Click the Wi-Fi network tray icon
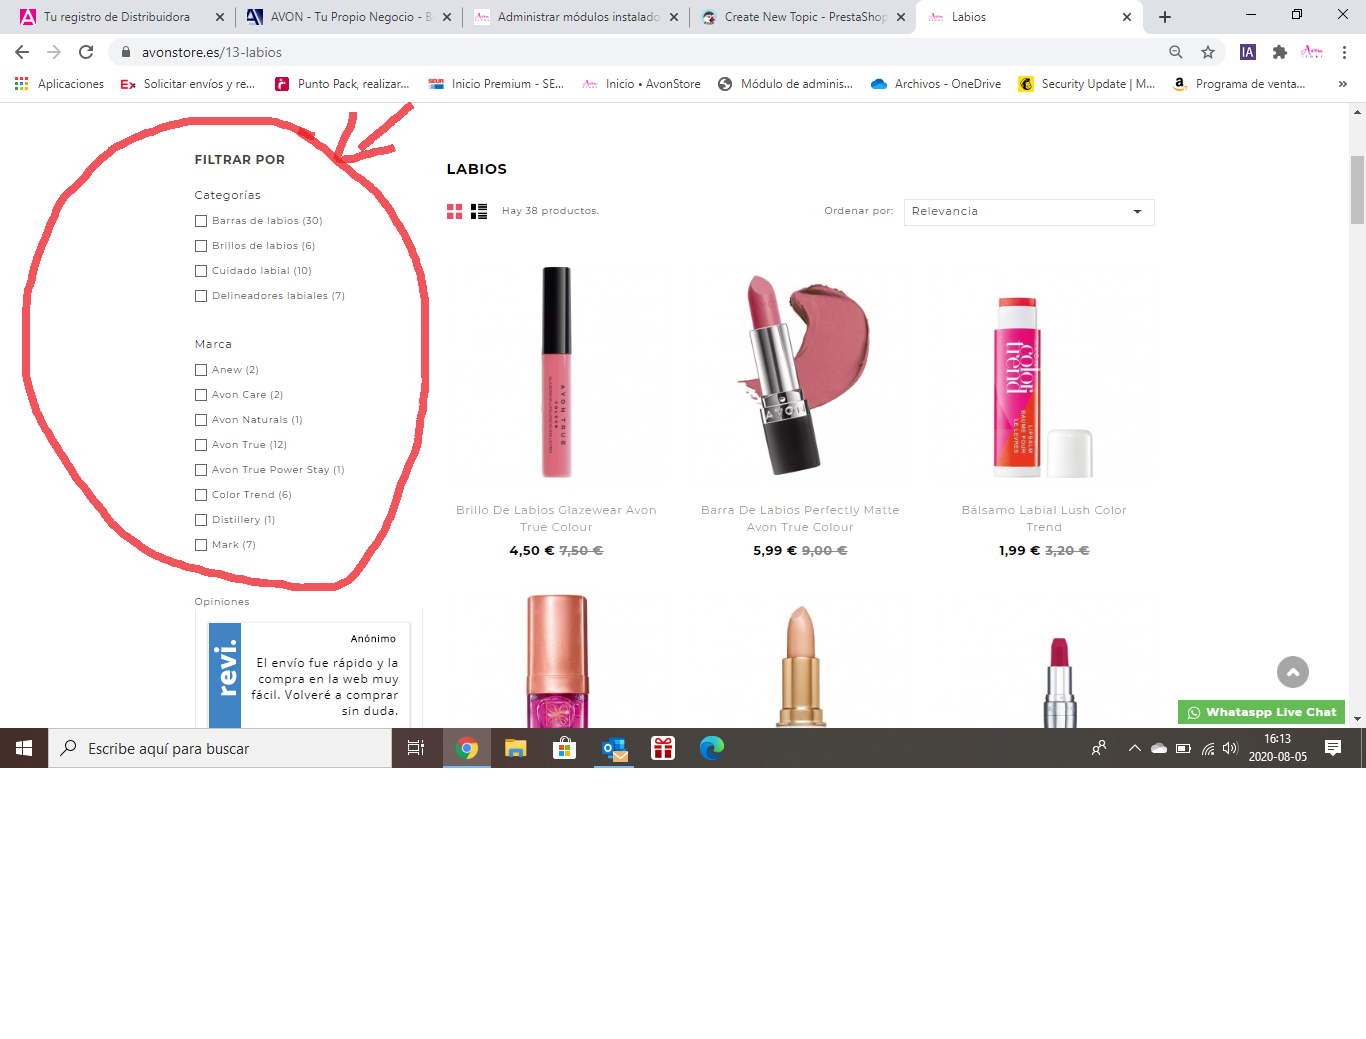1366x1039 pixels. coord(1208,748)
